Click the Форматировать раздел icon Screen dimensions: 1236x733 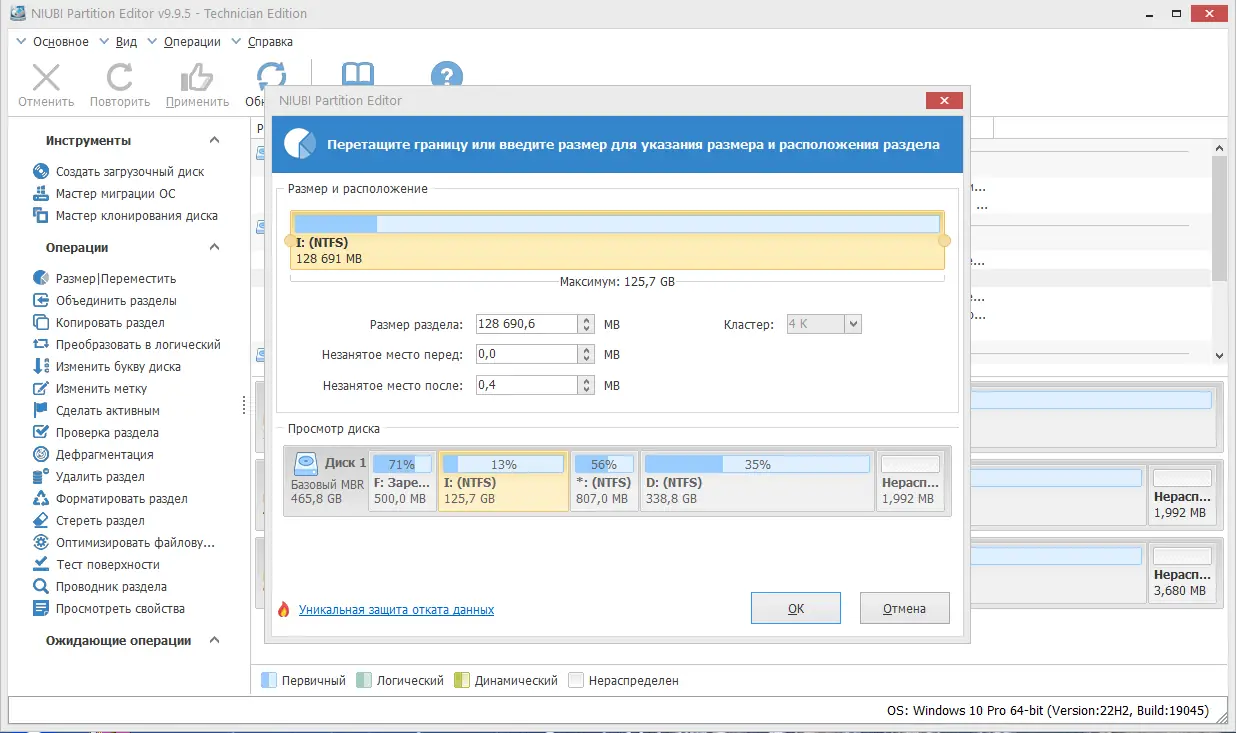pyautogui.click(x=41, y=499)
